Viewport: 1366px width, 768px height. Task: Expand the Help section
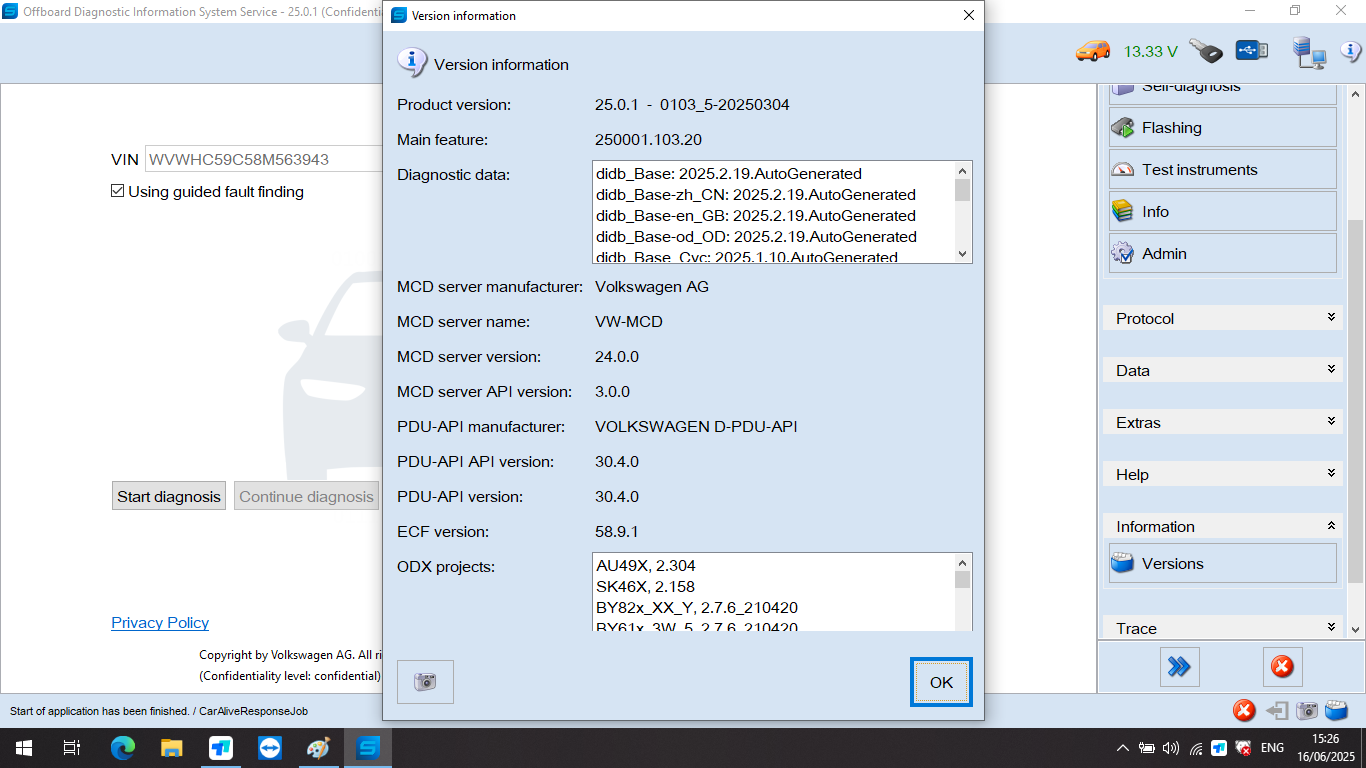(x=1222, y=473)
